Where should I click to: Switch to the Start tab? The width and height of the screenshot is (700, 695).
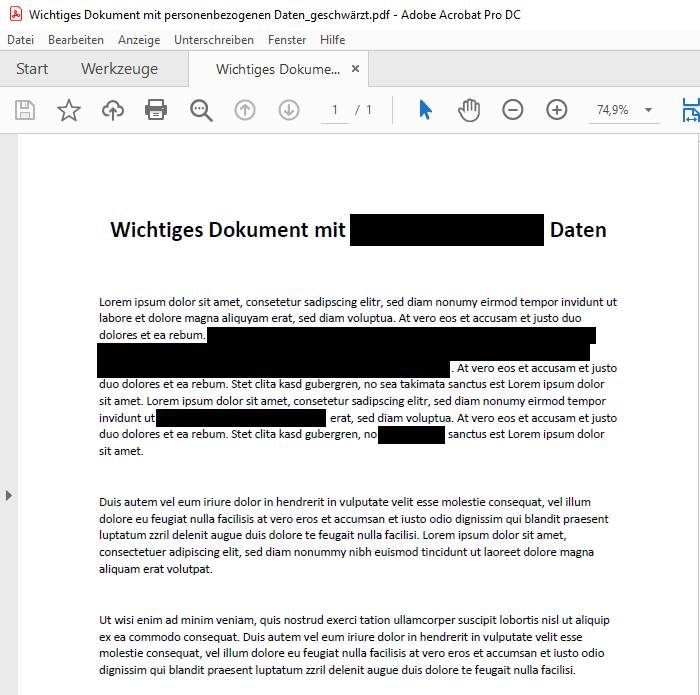point(32,69)
